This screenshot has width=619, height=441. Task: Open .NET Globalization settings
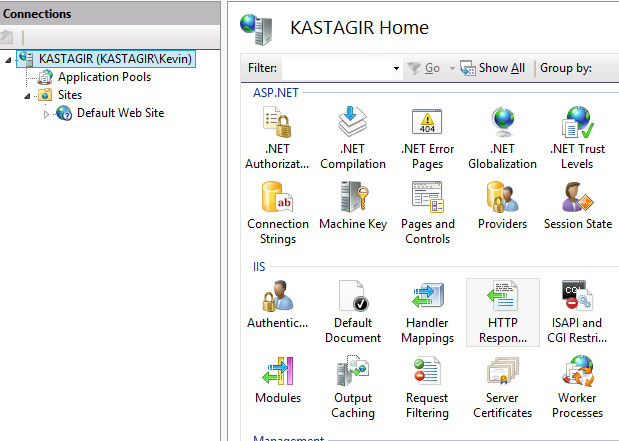[502, 138]
